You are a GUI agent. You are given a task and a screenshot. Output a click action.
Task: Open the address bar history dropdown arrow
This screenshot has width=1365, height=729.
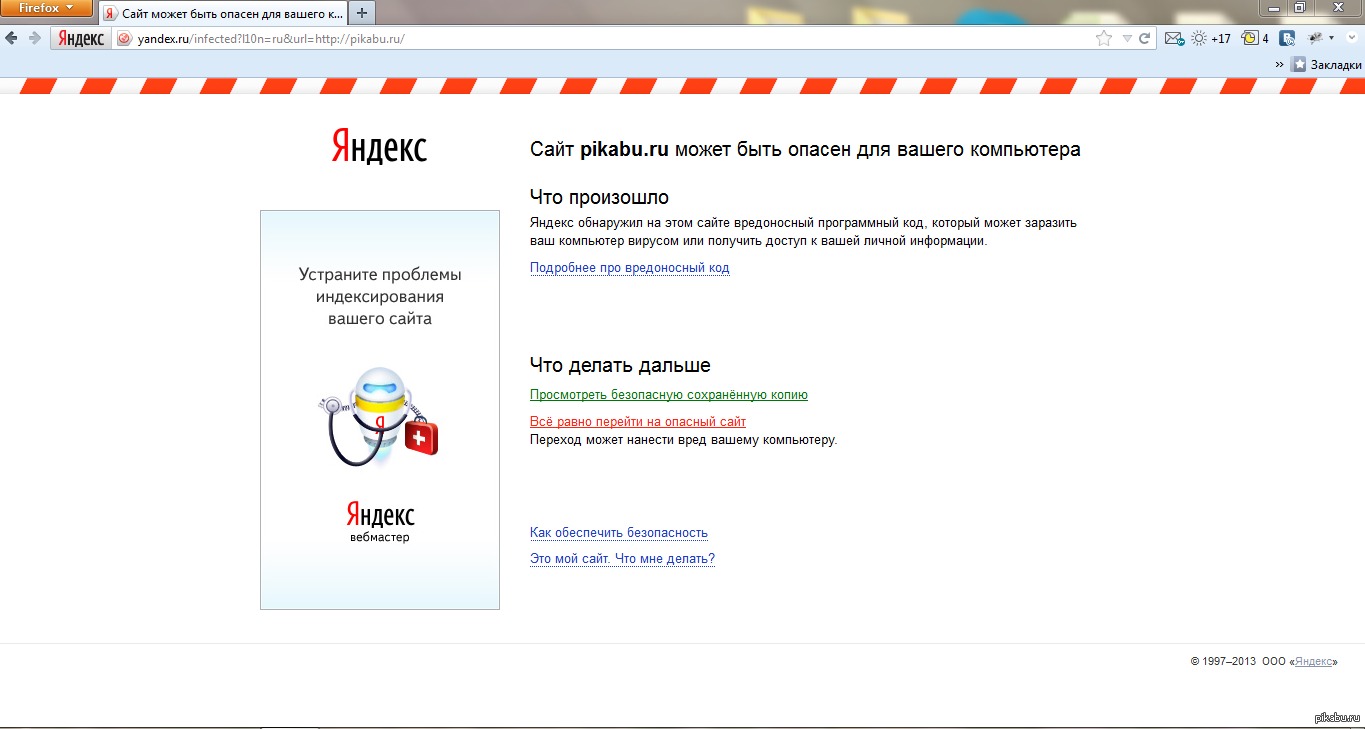click(x=1127, y=38)
